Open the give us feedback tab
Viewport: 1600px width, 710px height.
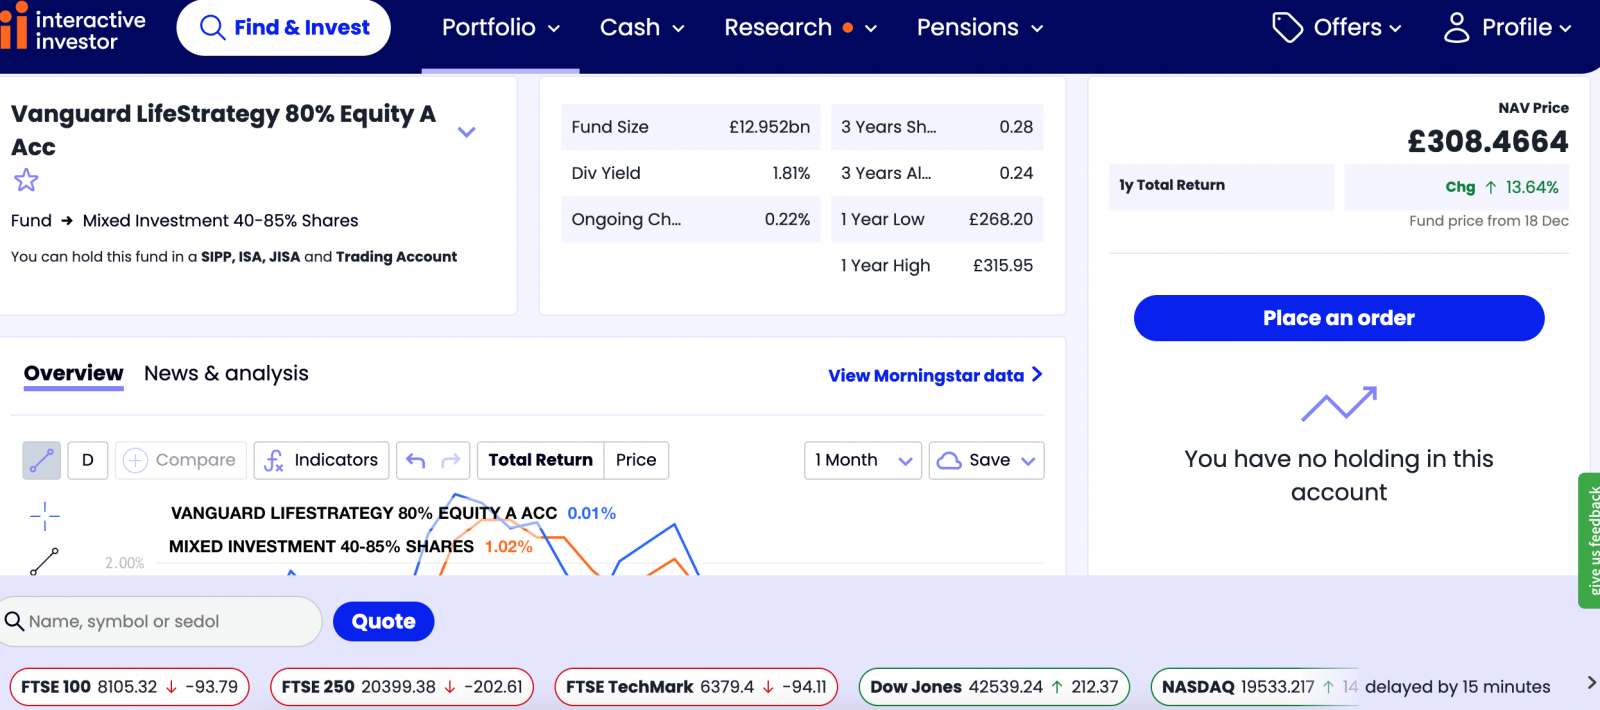1589,540
